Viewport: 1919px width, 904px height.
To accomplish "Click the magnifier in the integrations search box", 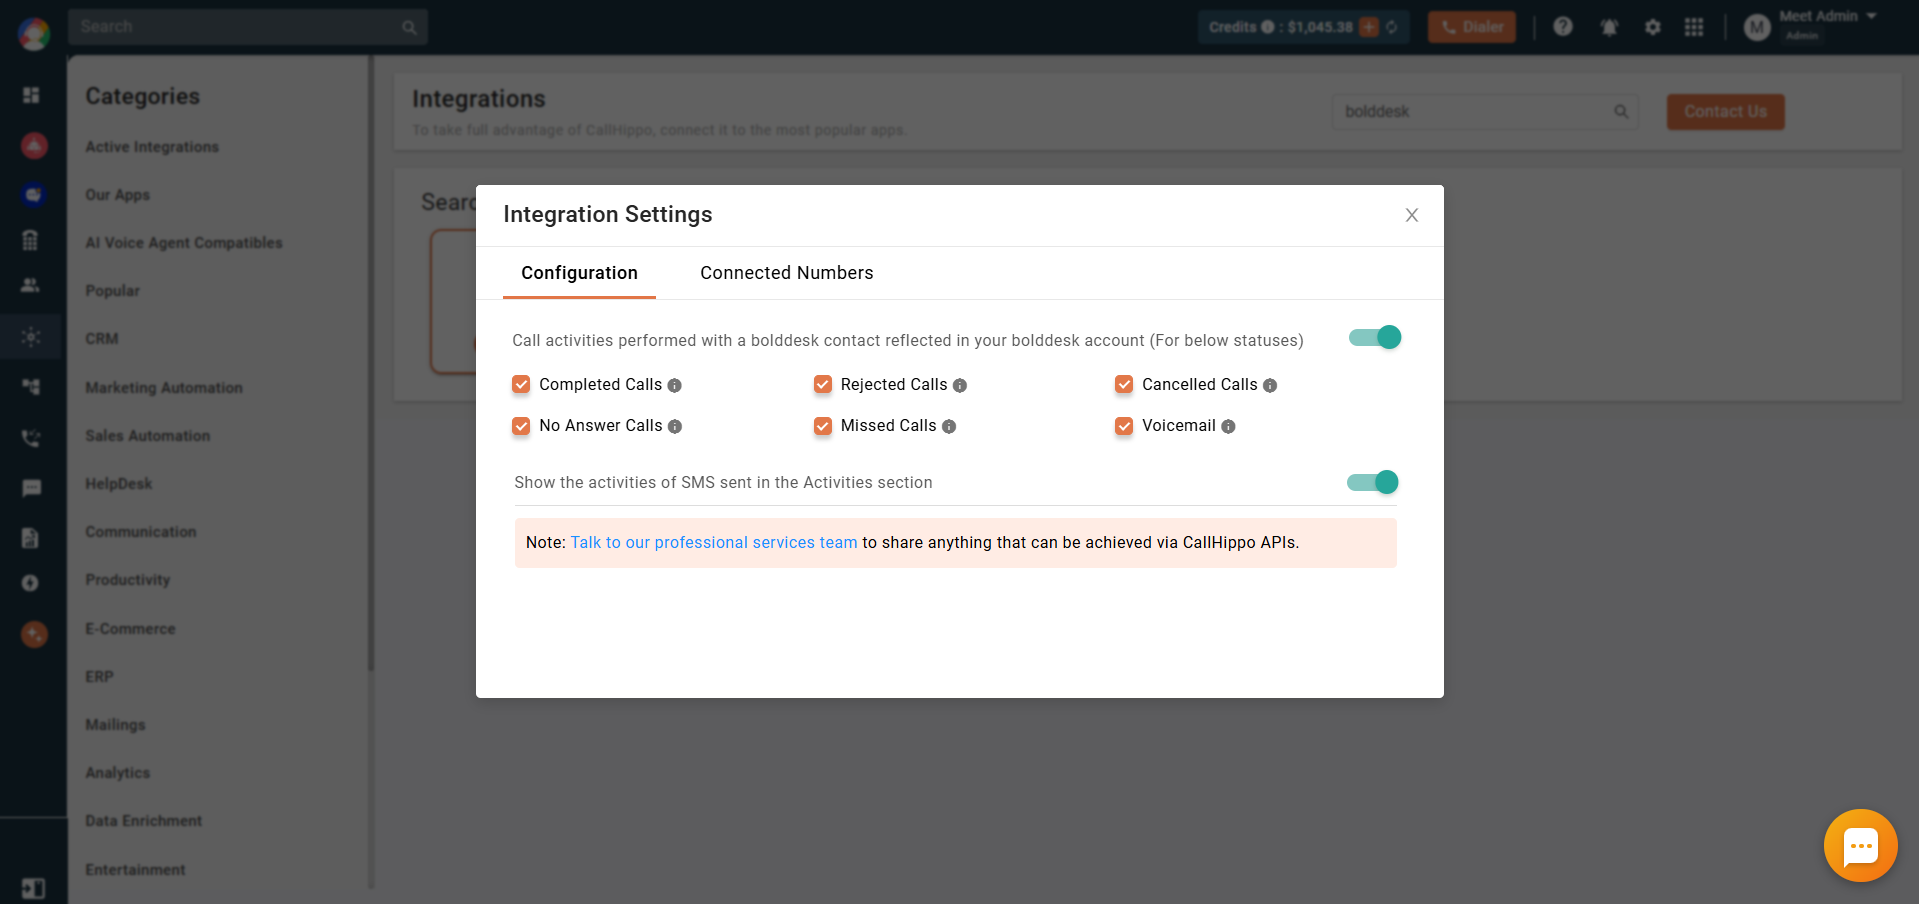I will coord(1621,112).
